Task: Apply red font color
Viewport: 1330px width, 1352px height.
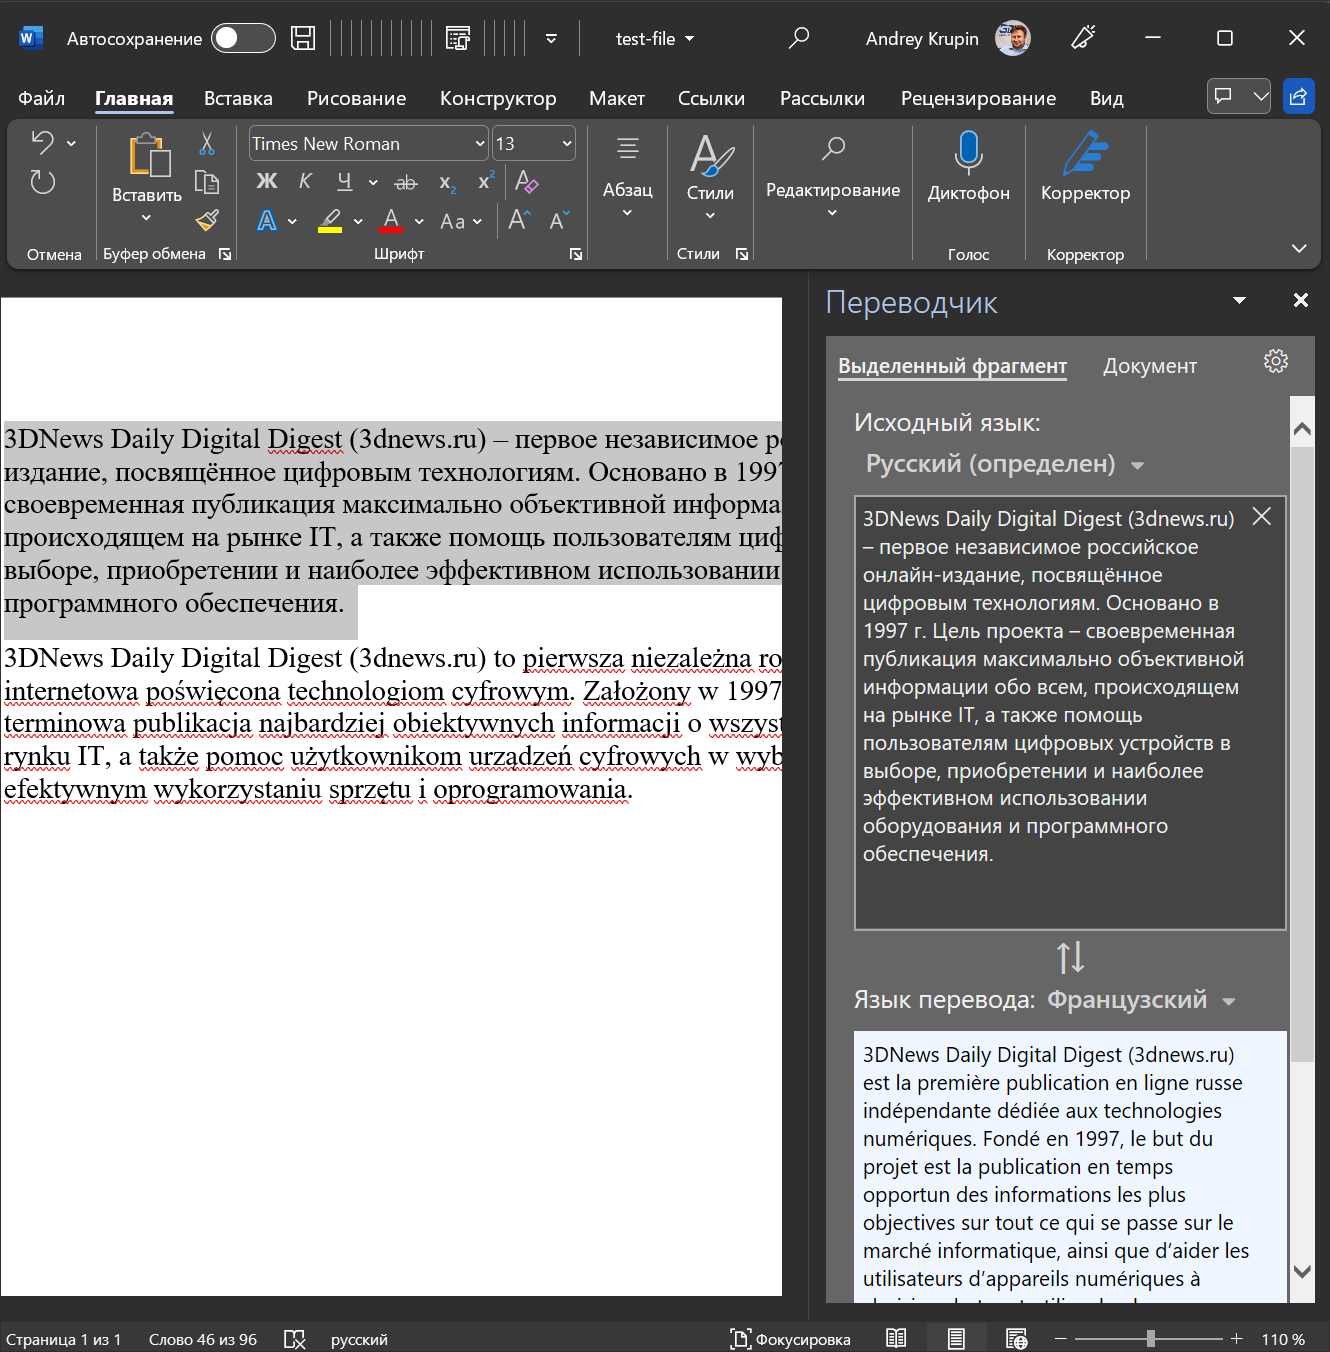Action: click(x=391, y=220)
